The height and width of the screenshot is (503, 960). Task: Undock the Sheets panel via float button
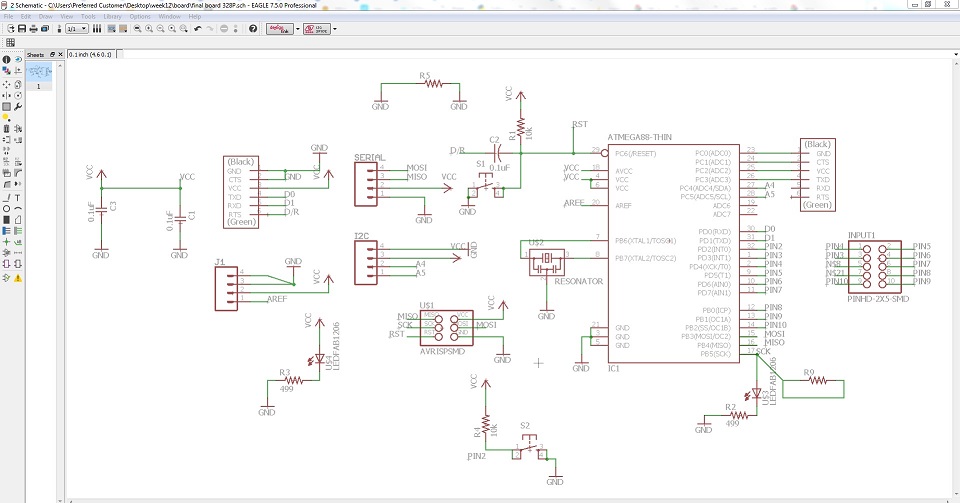[x=53, y=53]
